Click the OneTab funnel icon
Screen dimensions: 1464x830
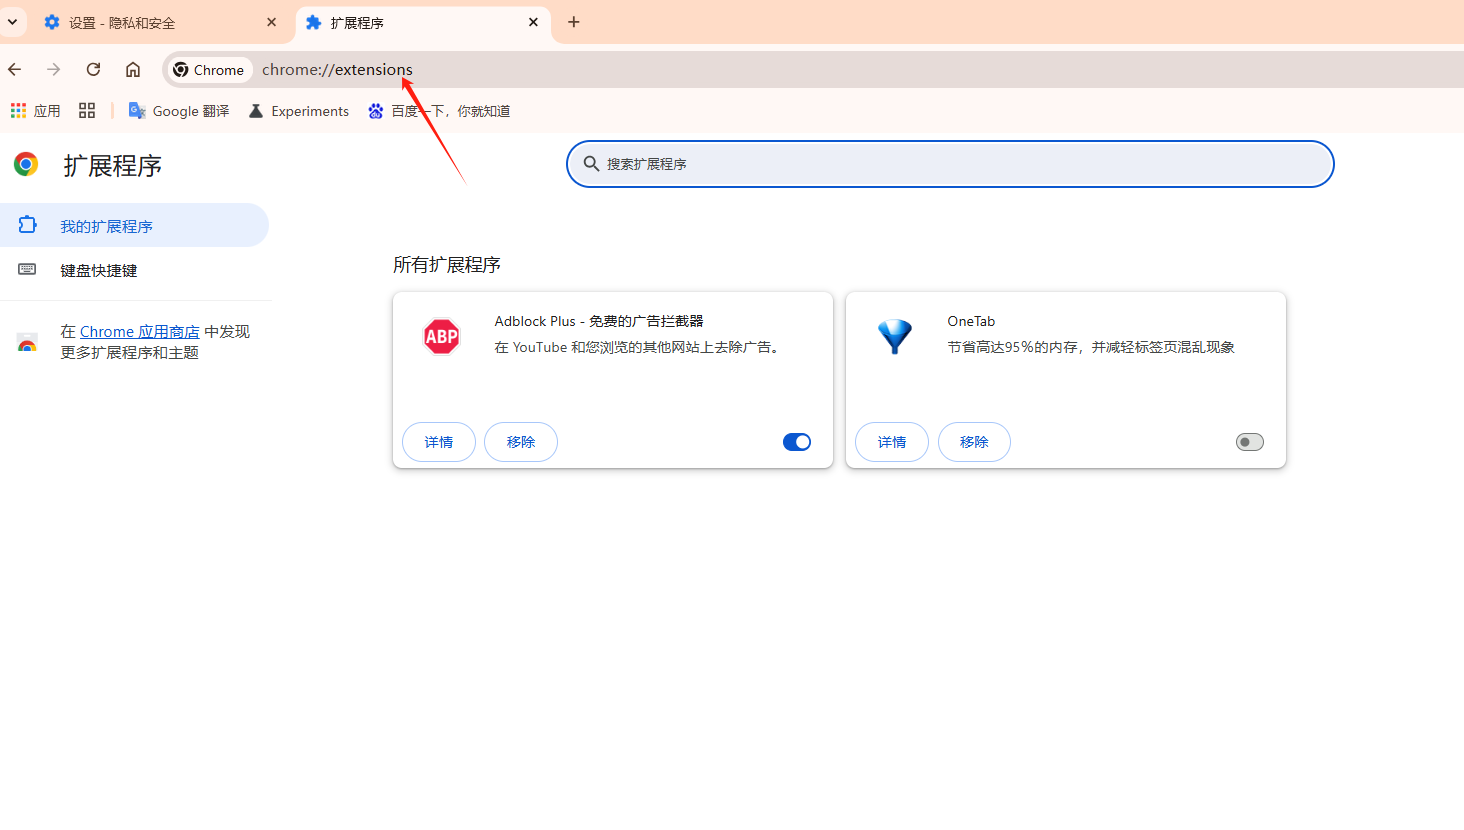[x=894, y=337]
